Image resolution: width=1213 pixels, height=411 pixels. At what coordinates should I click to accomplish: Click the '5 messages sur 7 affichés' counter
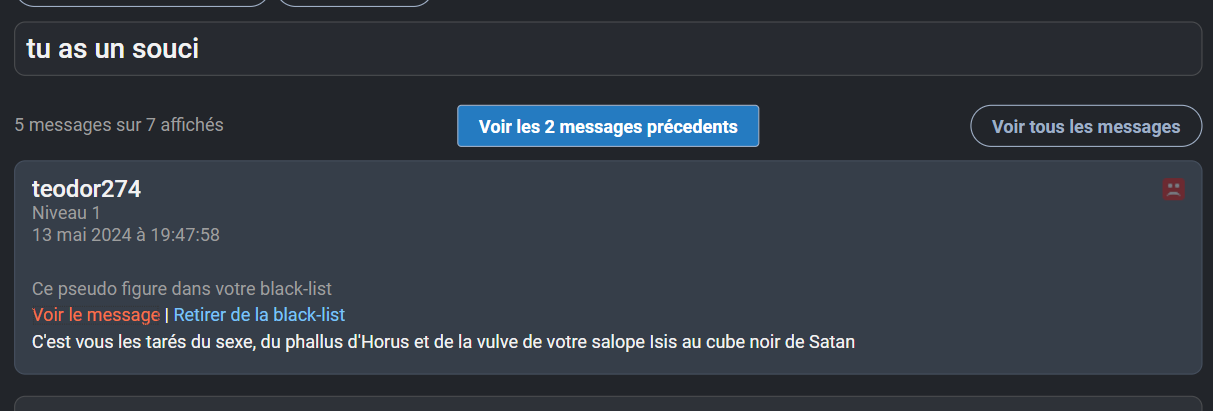click(x=119, y=125)
